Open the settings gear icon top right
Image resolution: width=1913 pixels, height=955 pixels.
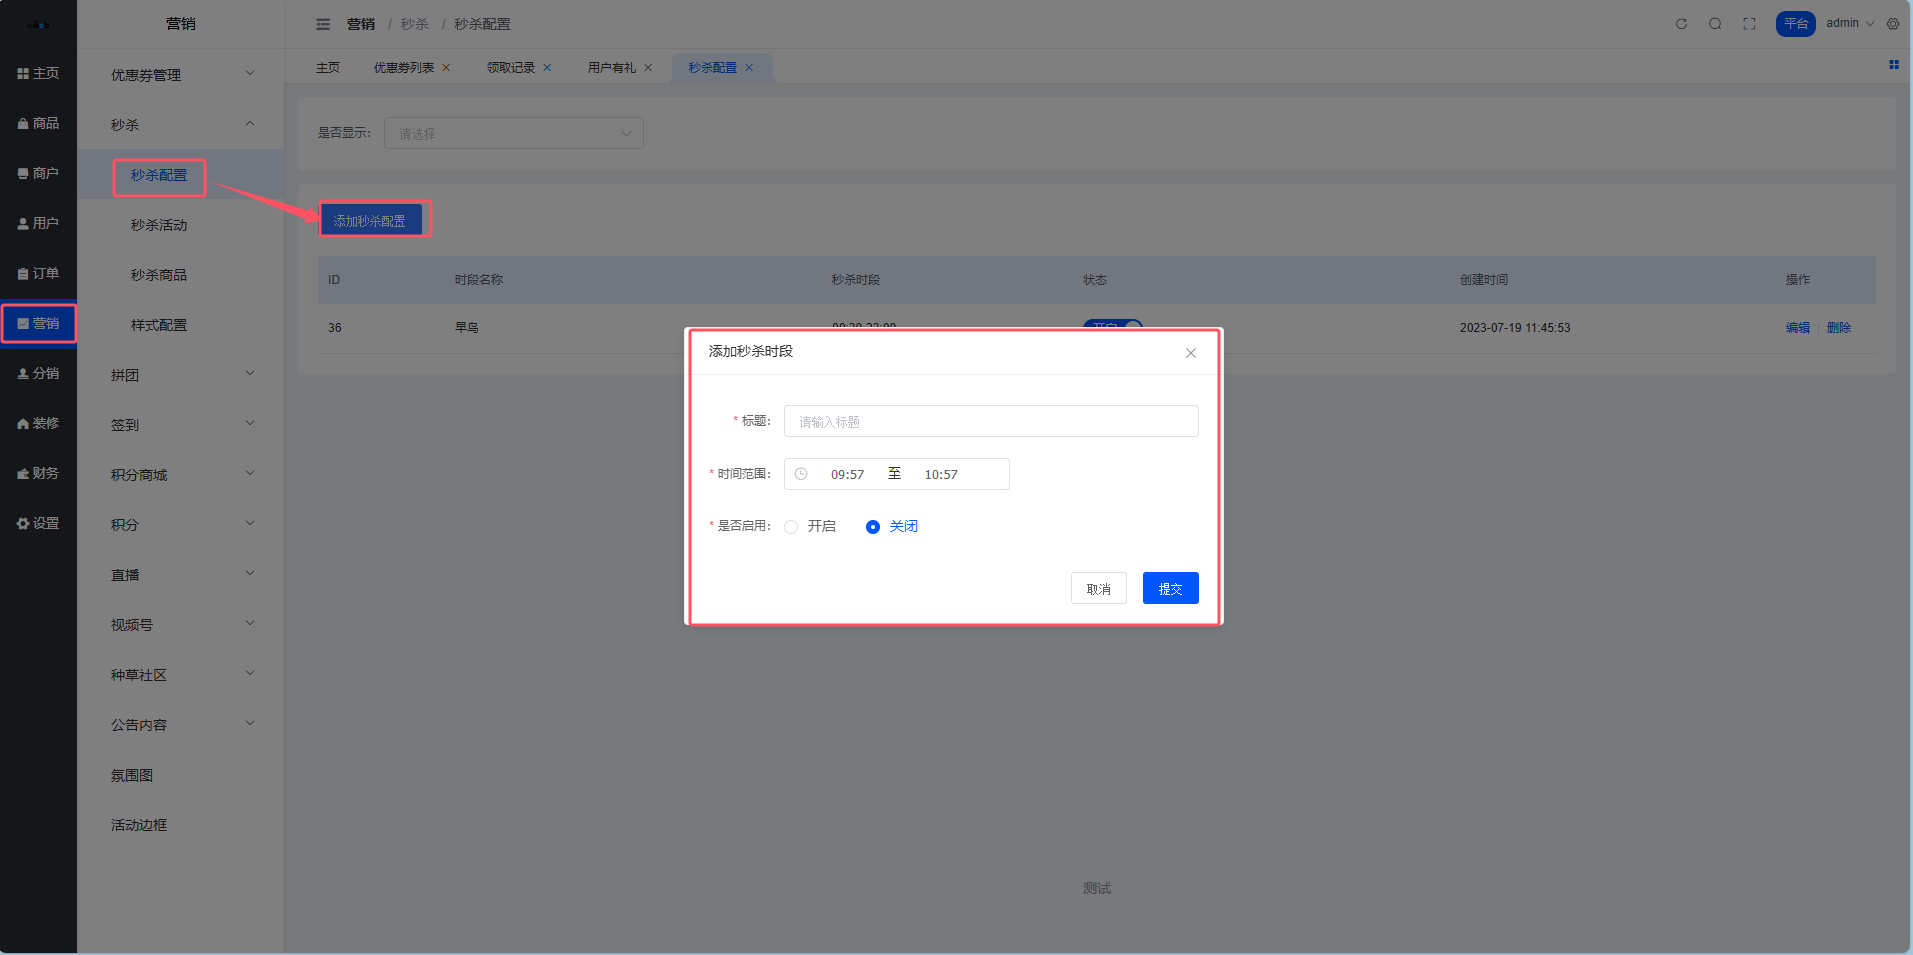pyautogui.click(x=1893, y=24)
